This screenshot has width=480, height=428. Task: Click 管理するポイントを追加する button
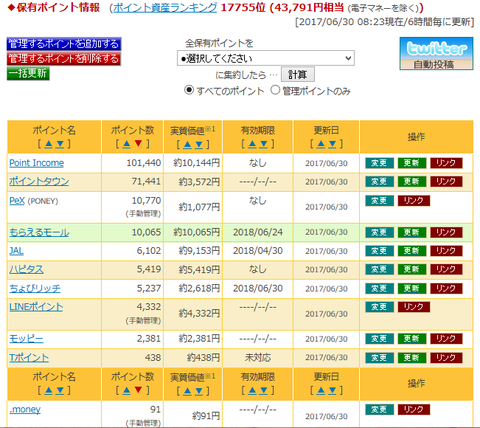(64, 44)
